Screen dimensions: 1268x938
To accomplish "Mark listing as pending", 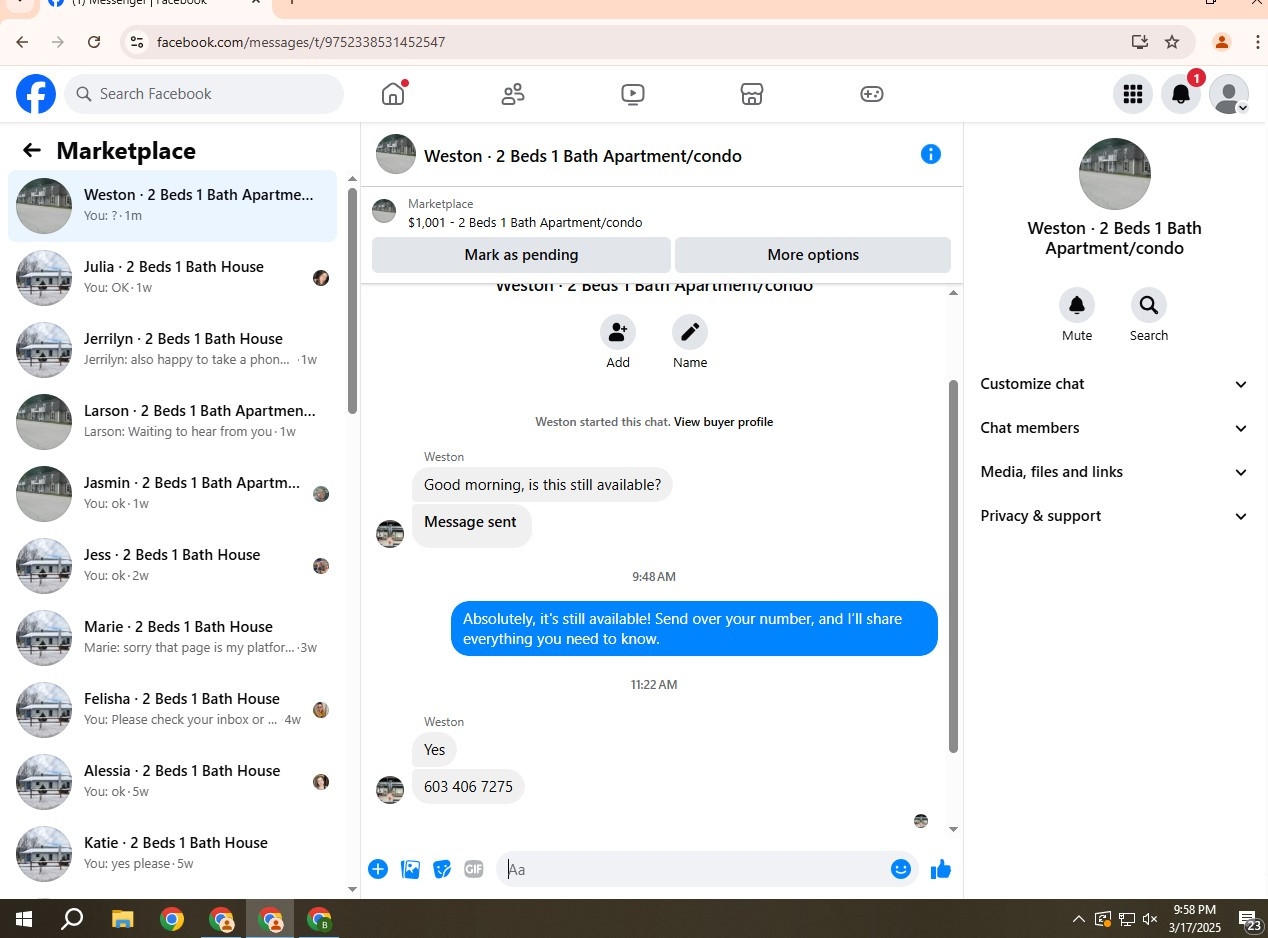I will click(x=521, y=255).
